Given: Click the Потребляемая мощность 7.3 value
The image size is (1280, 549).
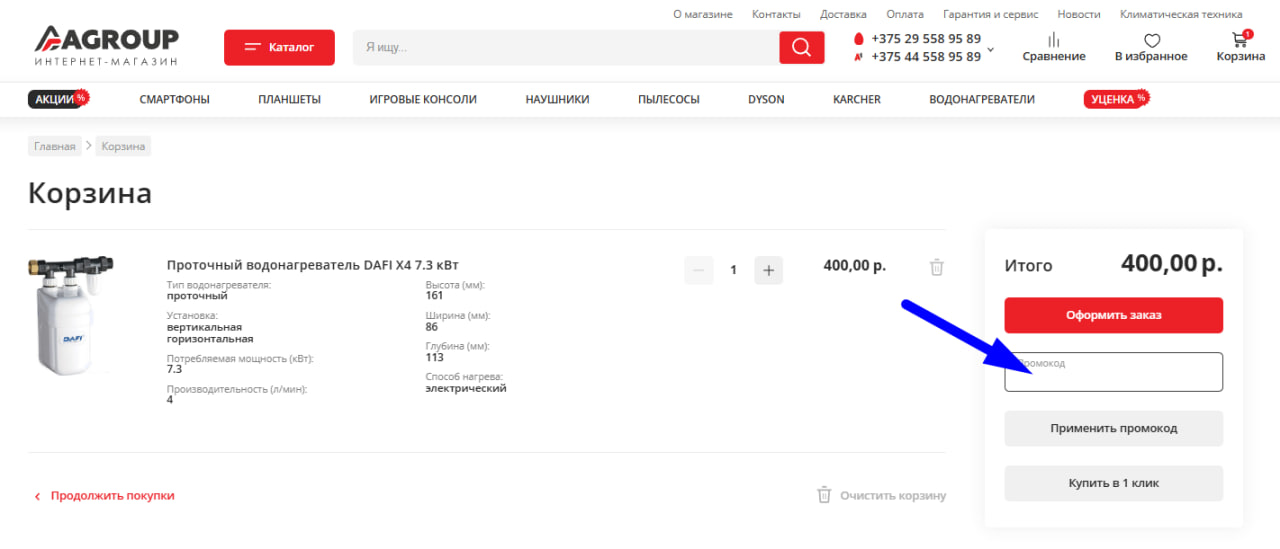Looking at the screenshot, I should coord(174,369).
